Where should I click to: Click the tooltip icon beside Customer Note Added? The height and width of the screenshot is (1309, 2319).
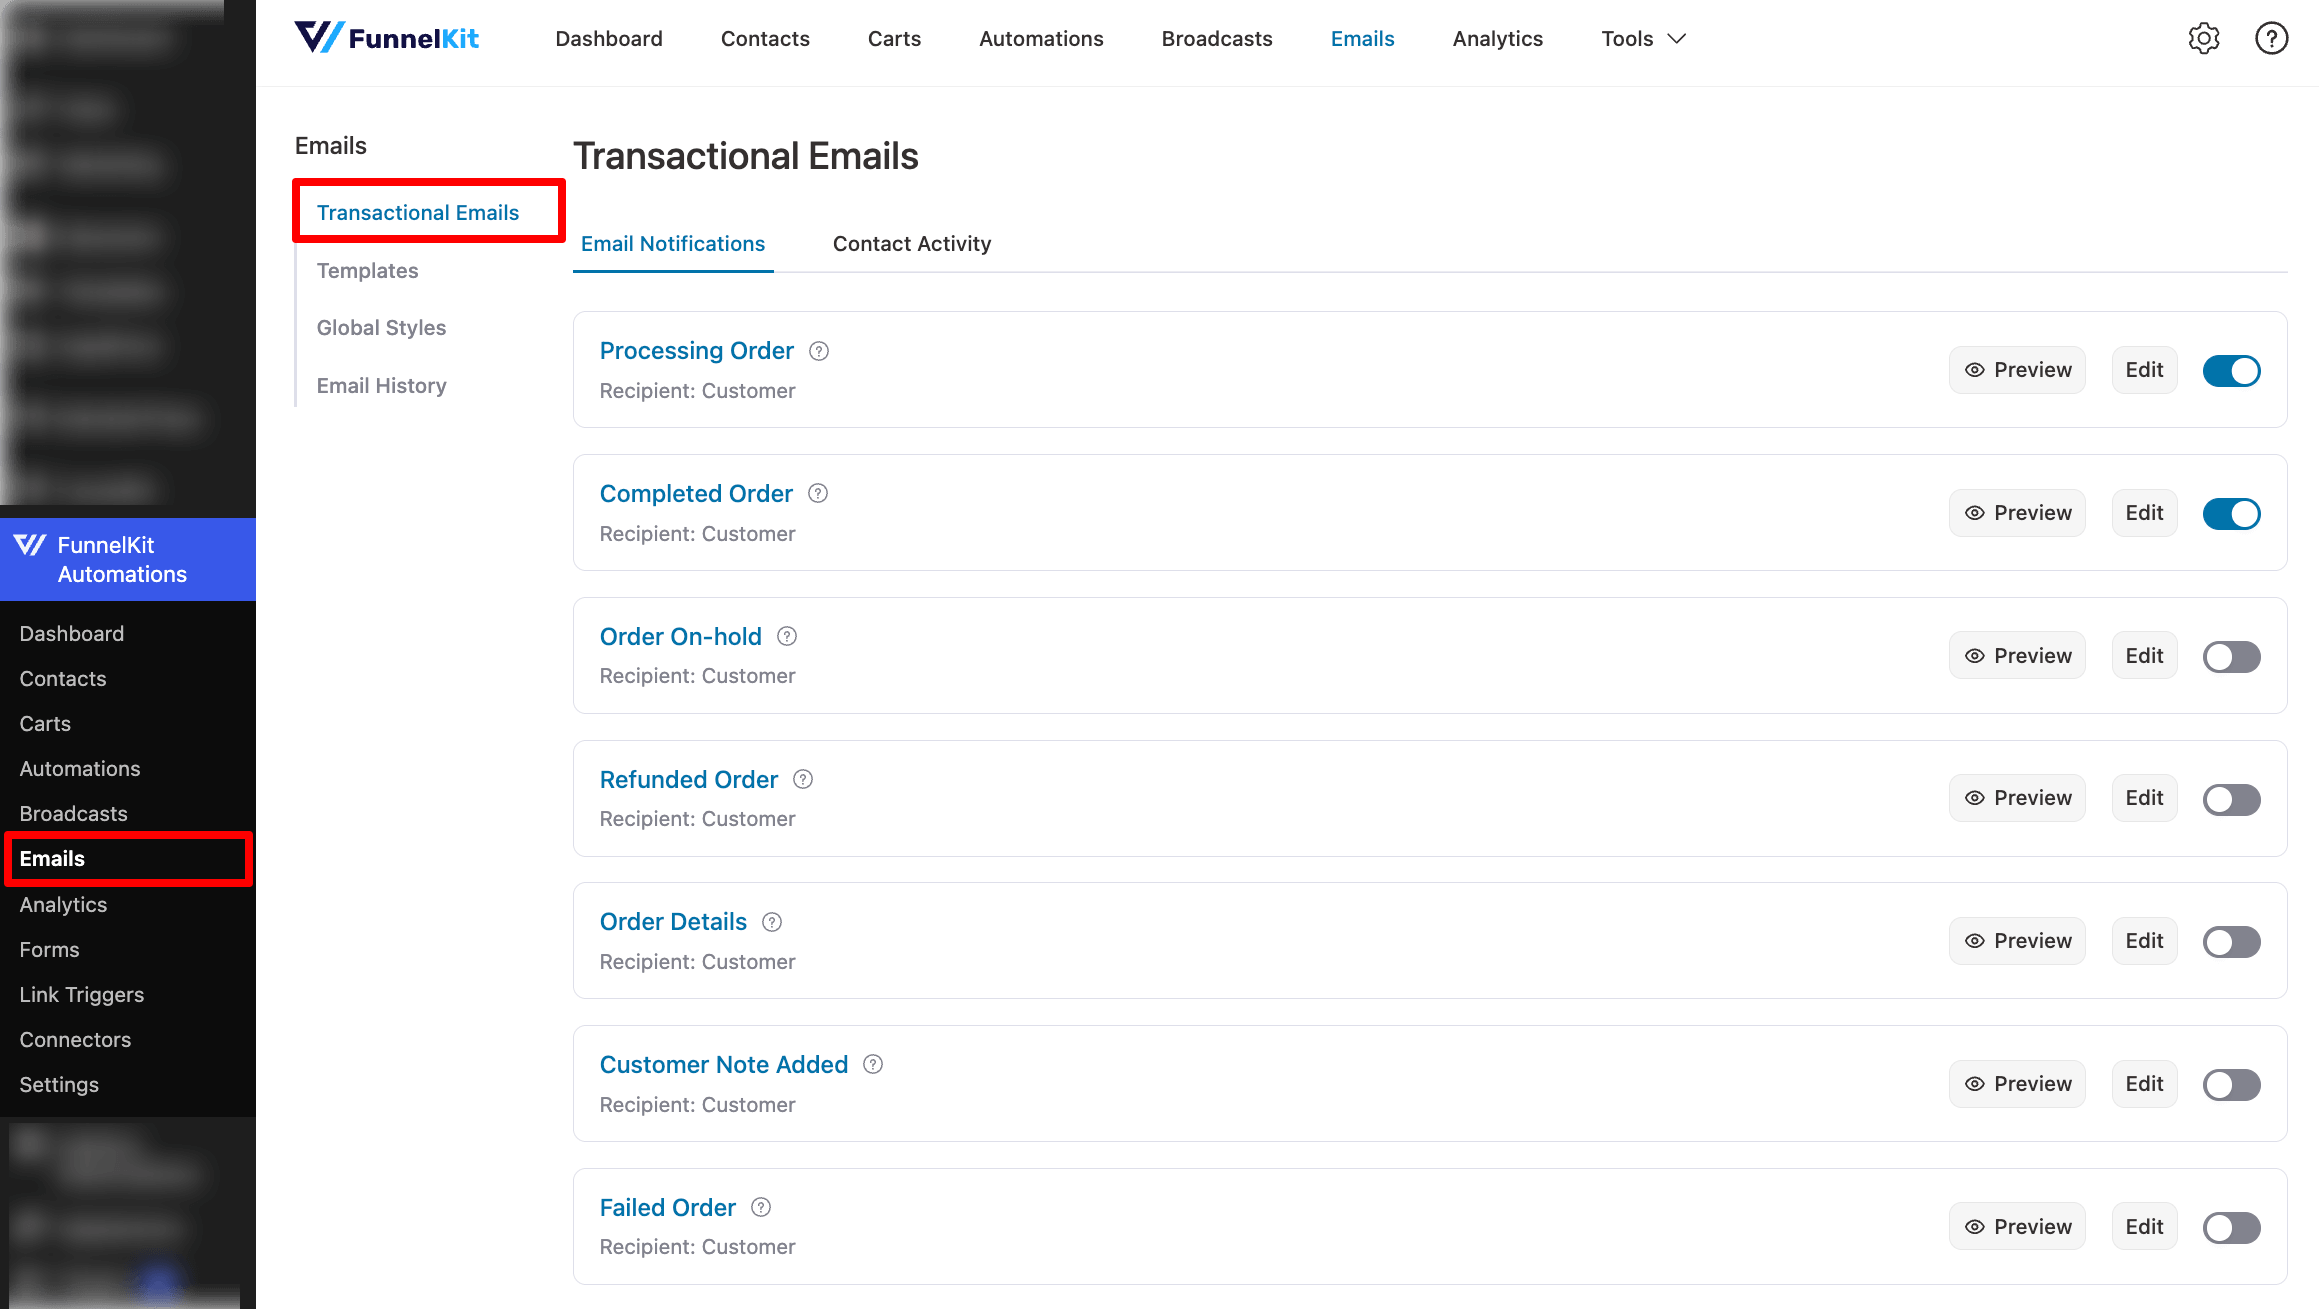coord(872,1064)
